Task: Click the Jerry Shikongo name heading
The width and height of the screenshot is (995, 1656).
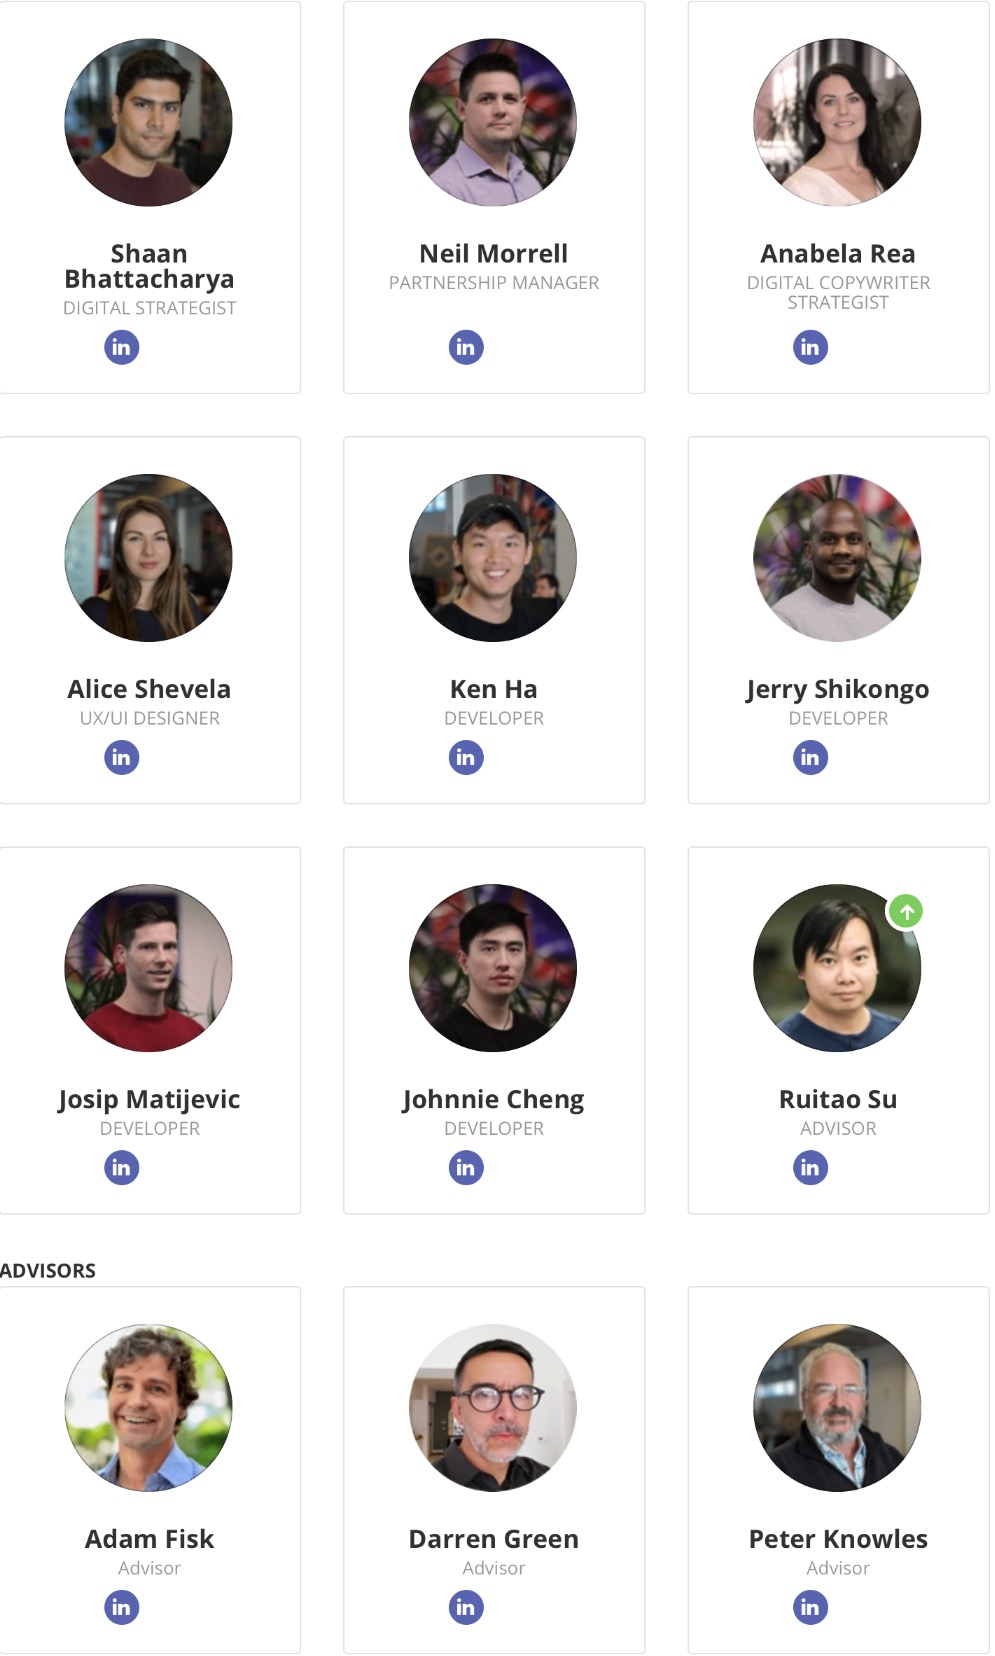Action: [838, 690]
